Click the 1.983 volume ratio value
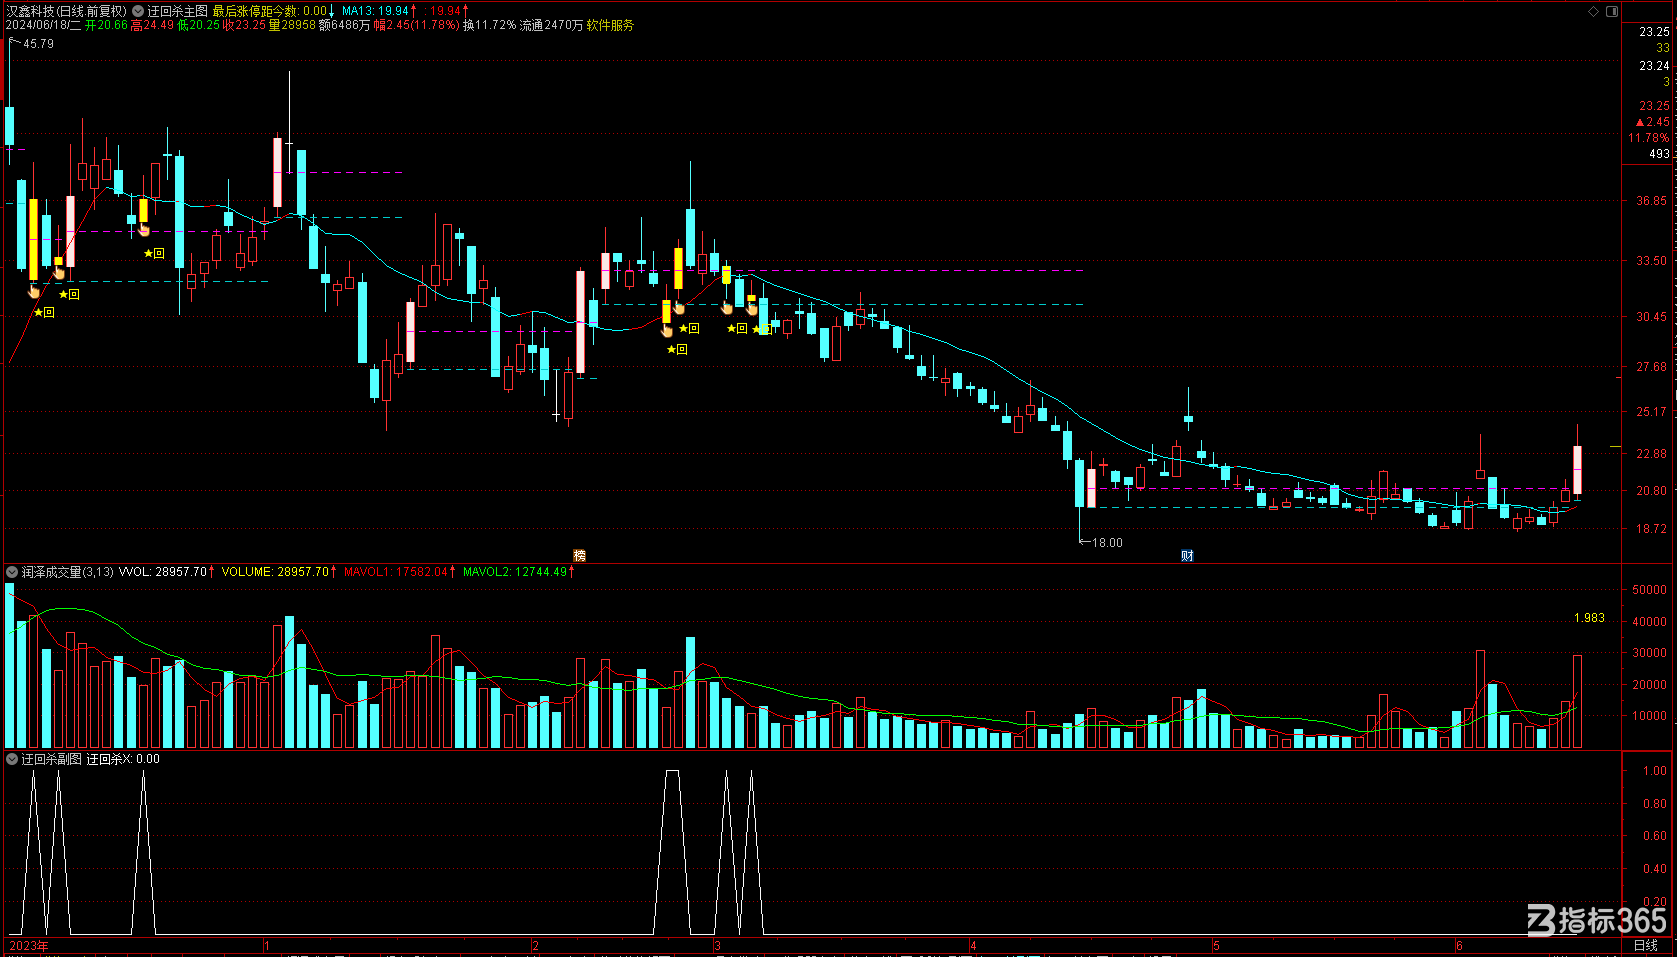The width and height of the screenshot is (1677, 957). (1589, 618)
